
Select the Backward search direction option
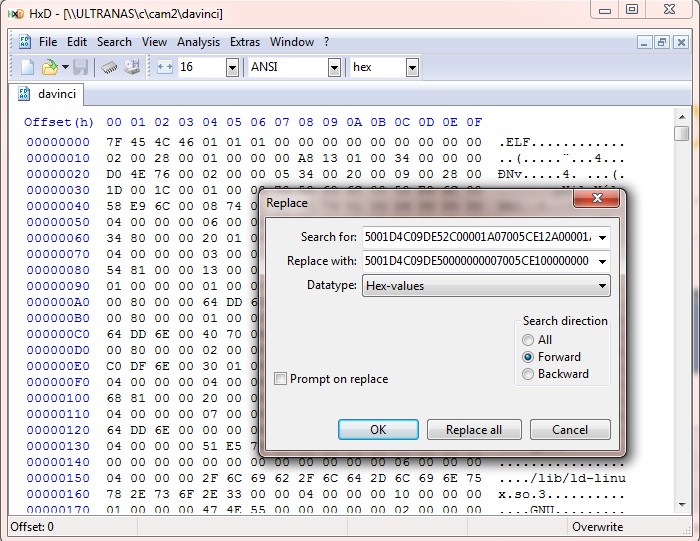coord(528,374)
